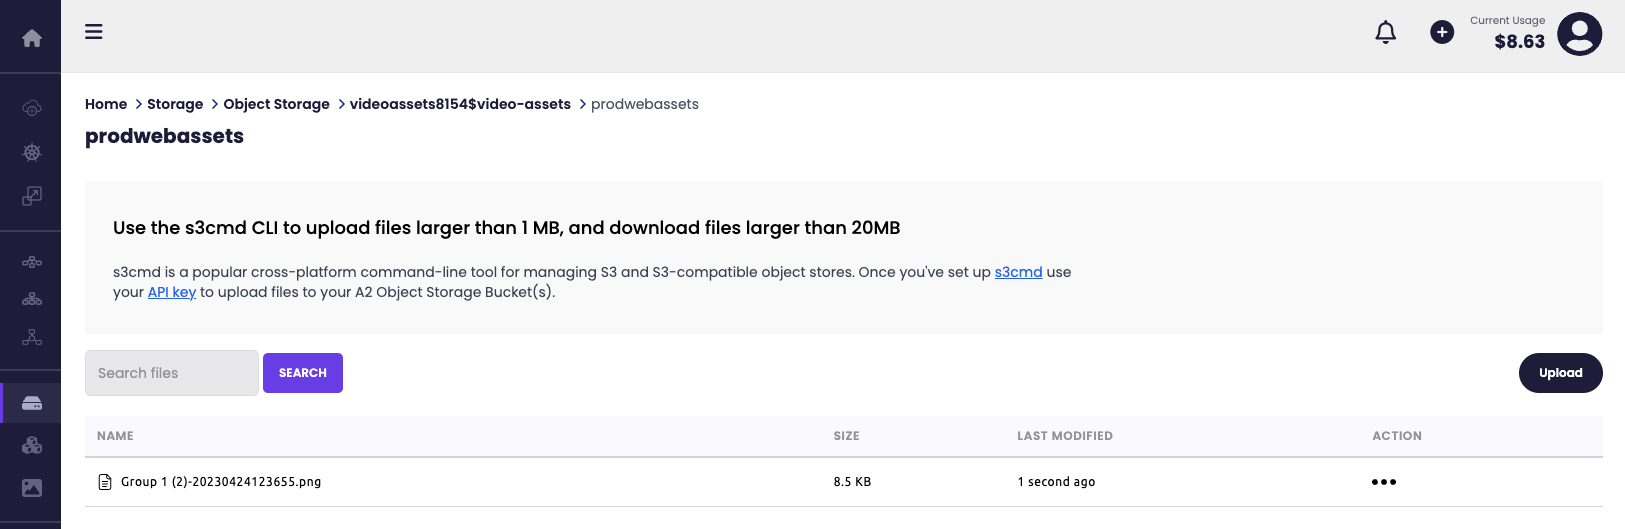Follow the API key link
Image resolution: width=1625 pixels, height=529 pixels.
pyautogui.click(x=172, y=292)
